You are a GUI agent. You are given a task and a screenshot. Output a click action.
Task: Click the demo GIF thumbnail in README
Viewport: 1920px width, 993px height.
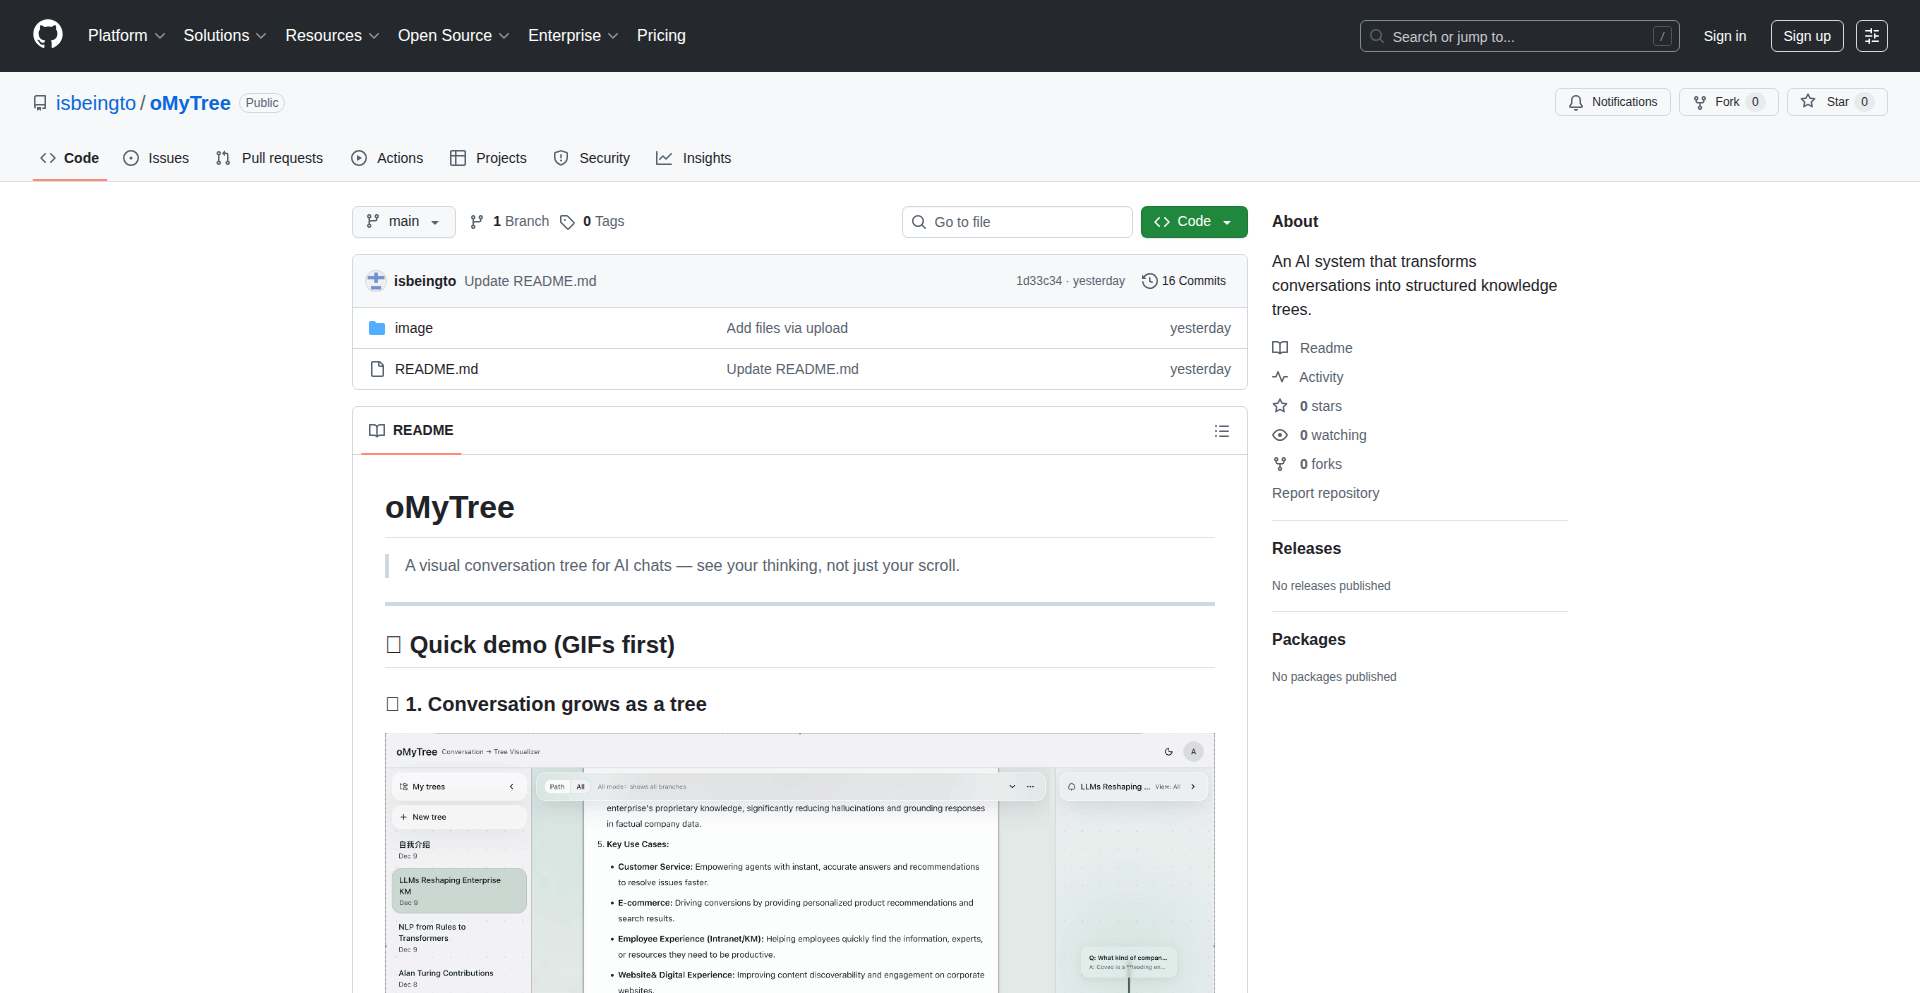[x=800, y=863]
